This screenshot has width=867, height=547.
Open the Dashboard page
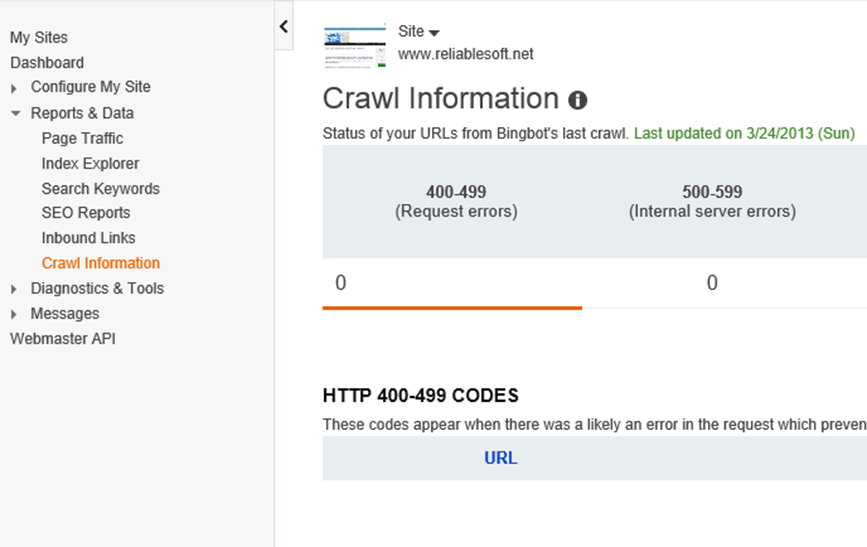click(x=47, y=62)
